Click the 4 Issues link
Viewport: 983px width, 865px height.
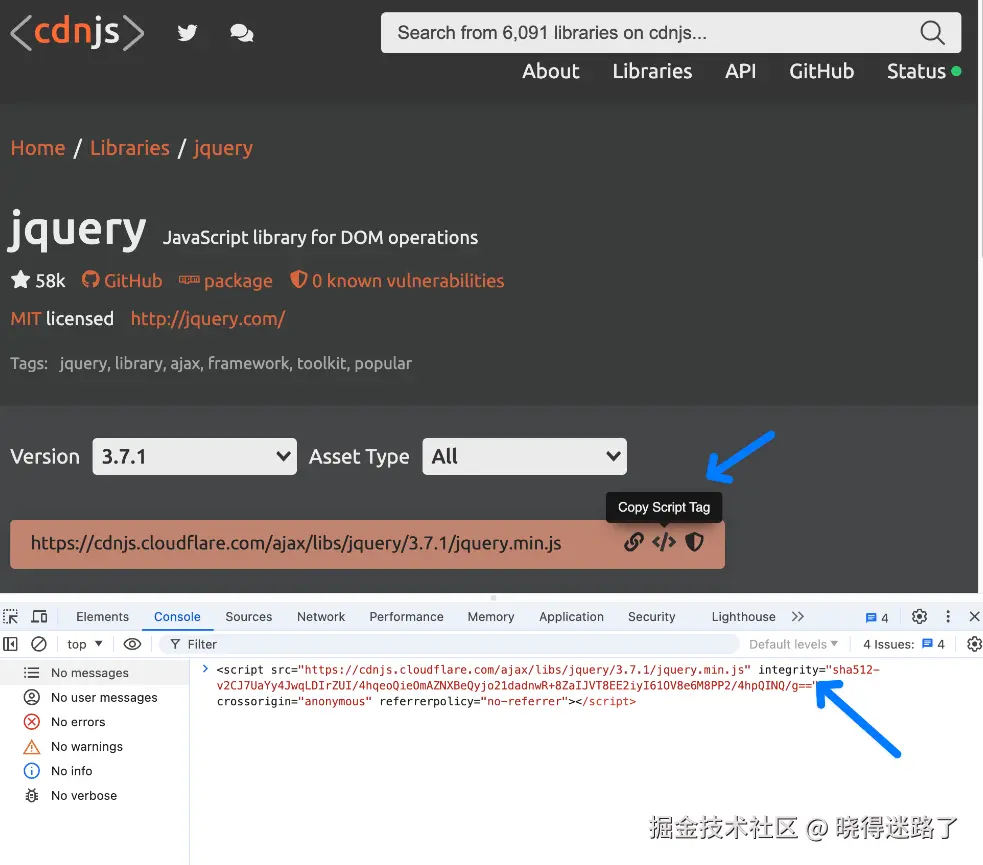coord(903,644)
